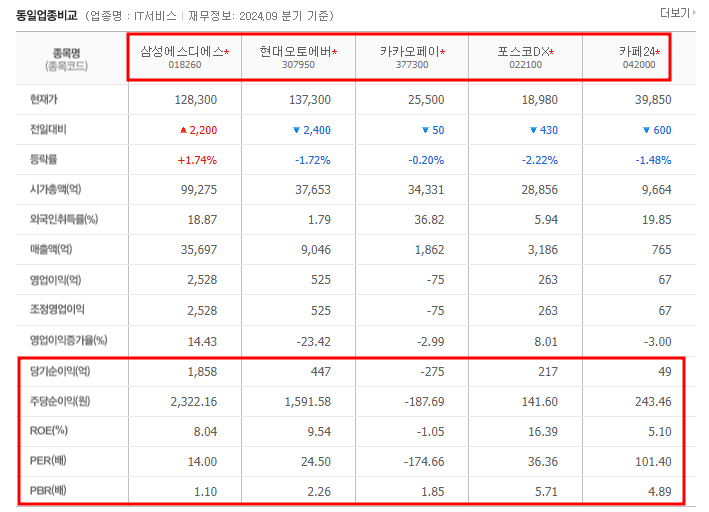Select the PER(배) row label
Viewport: 709px width, 512px height.
click(48, 460)
